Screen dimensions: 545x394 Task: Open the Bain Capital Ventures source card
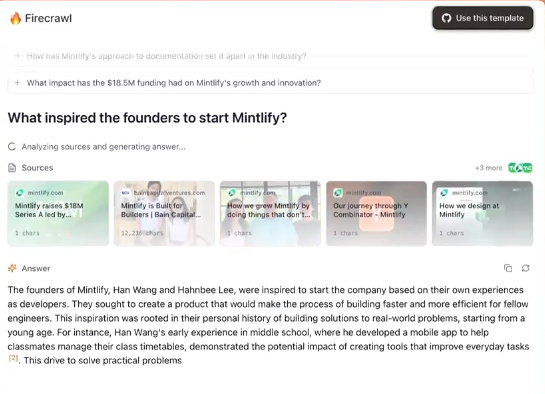(x=164, y=213)
